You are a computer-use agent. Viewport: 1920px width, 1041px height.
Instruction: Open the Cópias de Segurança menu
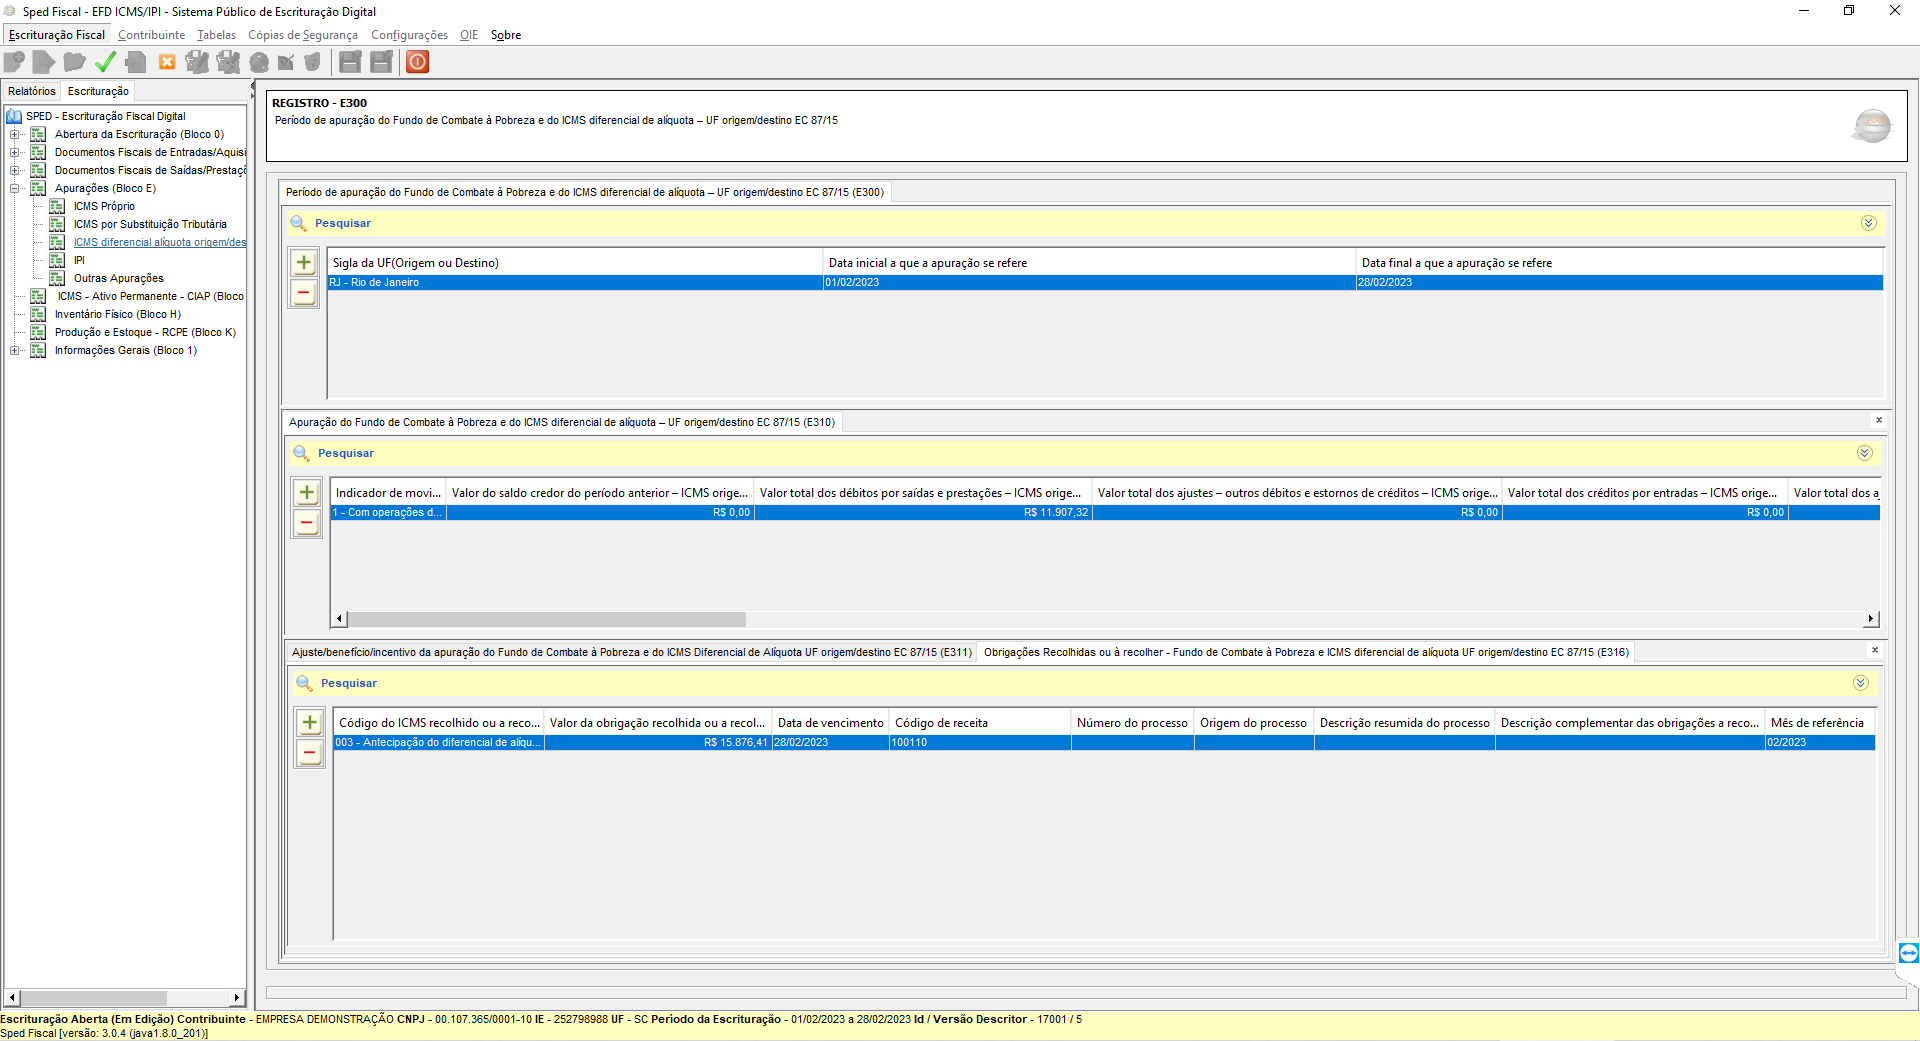pos(303,35)
